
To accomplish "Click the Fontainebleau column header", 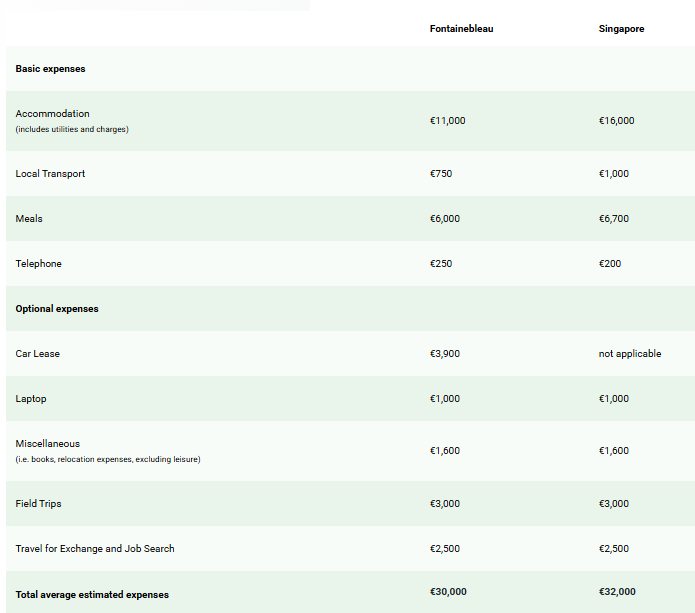I will (461, 29).
